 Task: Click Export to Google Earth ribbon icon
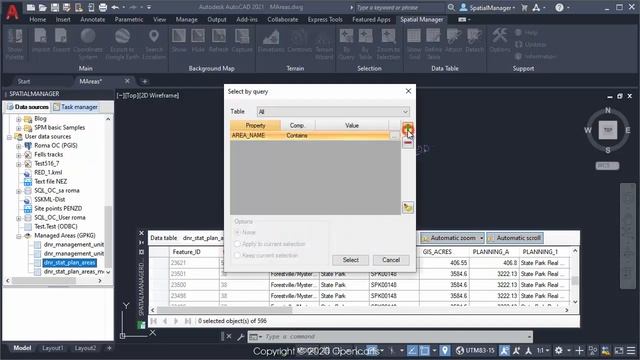pos(122,44)
